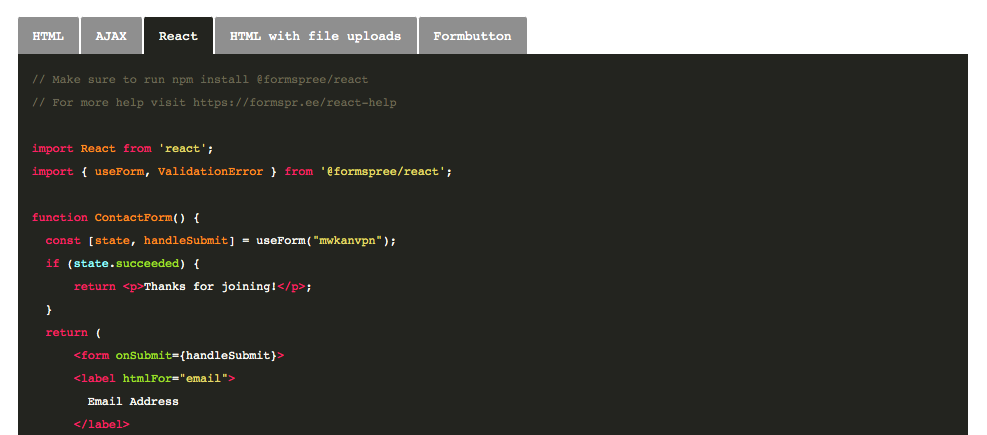The width and height of the screenshot is (987, 435).
Task: Open the AJAX tab
Action: tap(111, 36)
